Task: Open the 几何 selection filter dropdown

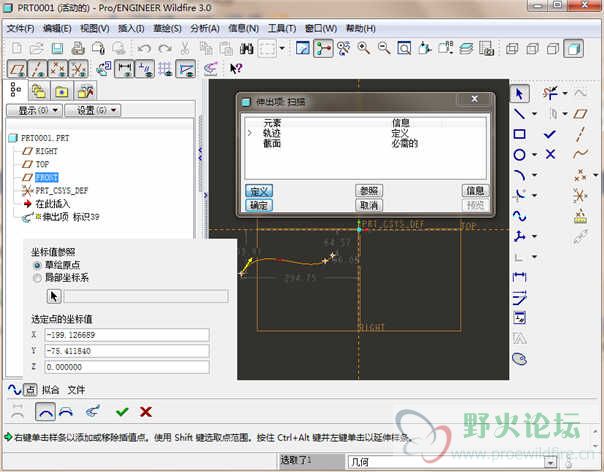Action: (x=551, y=462)
